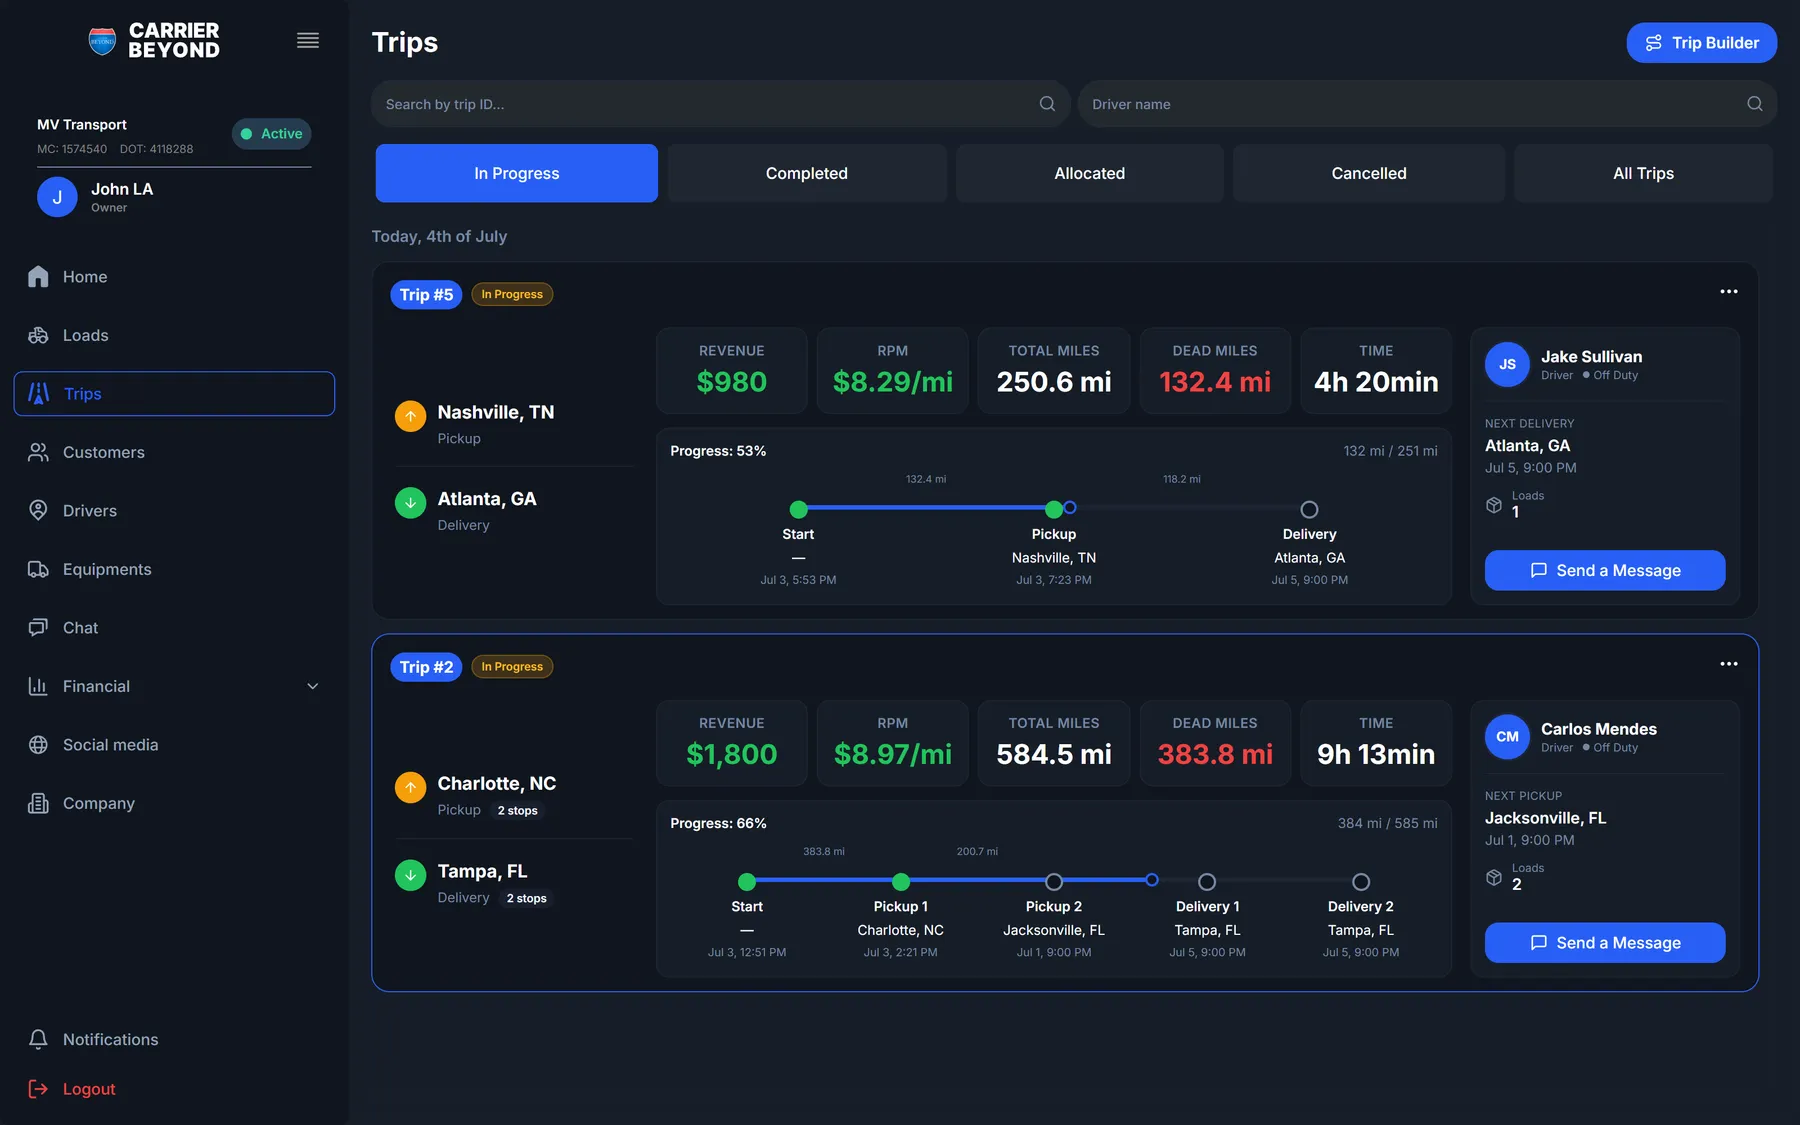The width and height of the screenshot is (1800, 1125).
Task: Open Trip #2 three-dot options menu
Action: (1729, 664)
